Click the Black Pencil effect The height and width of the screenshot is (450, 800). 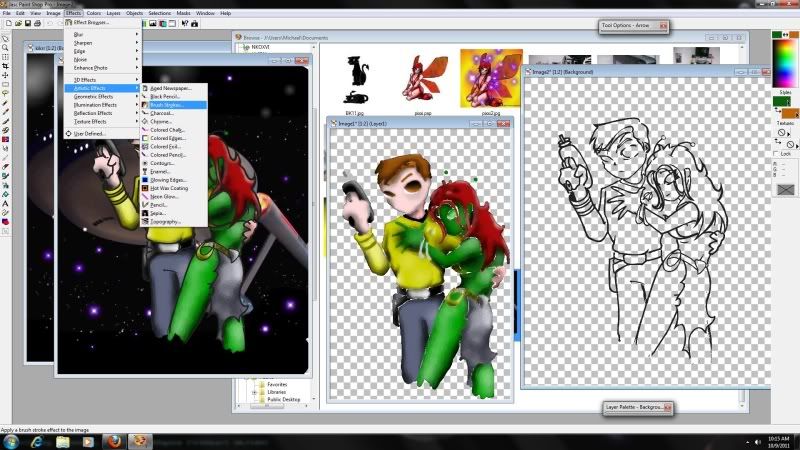[164, 96]
